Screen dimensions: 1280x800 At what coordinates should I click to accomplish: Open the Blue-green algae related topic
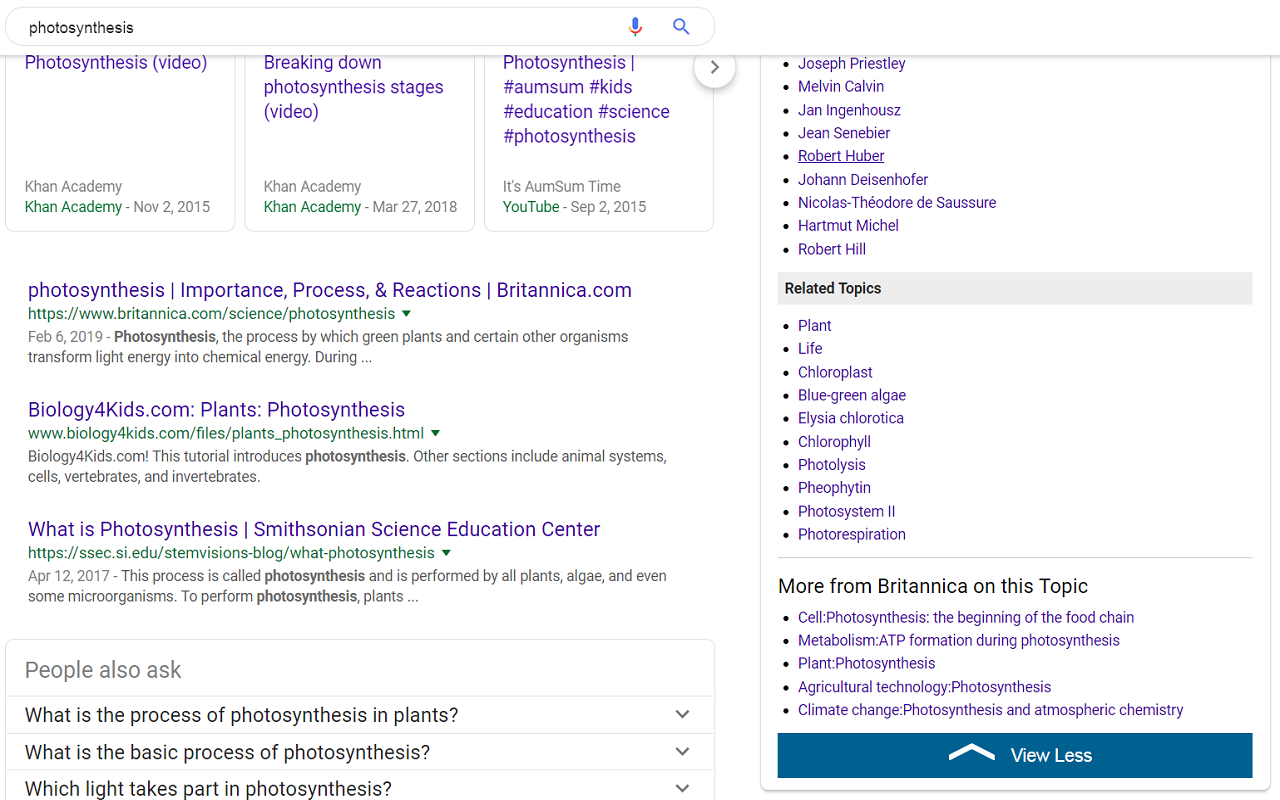click(x=852, y=395)
